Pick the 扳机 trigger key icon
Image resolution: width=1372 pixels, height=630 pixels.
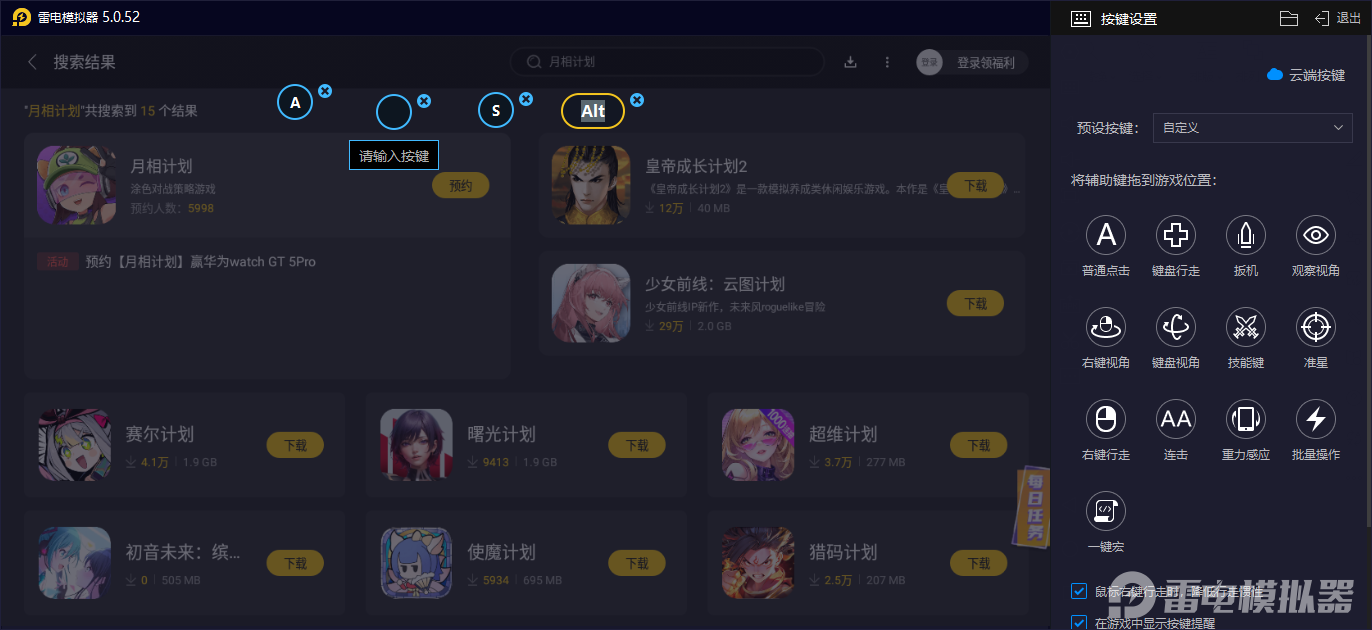coord(1246,235)
